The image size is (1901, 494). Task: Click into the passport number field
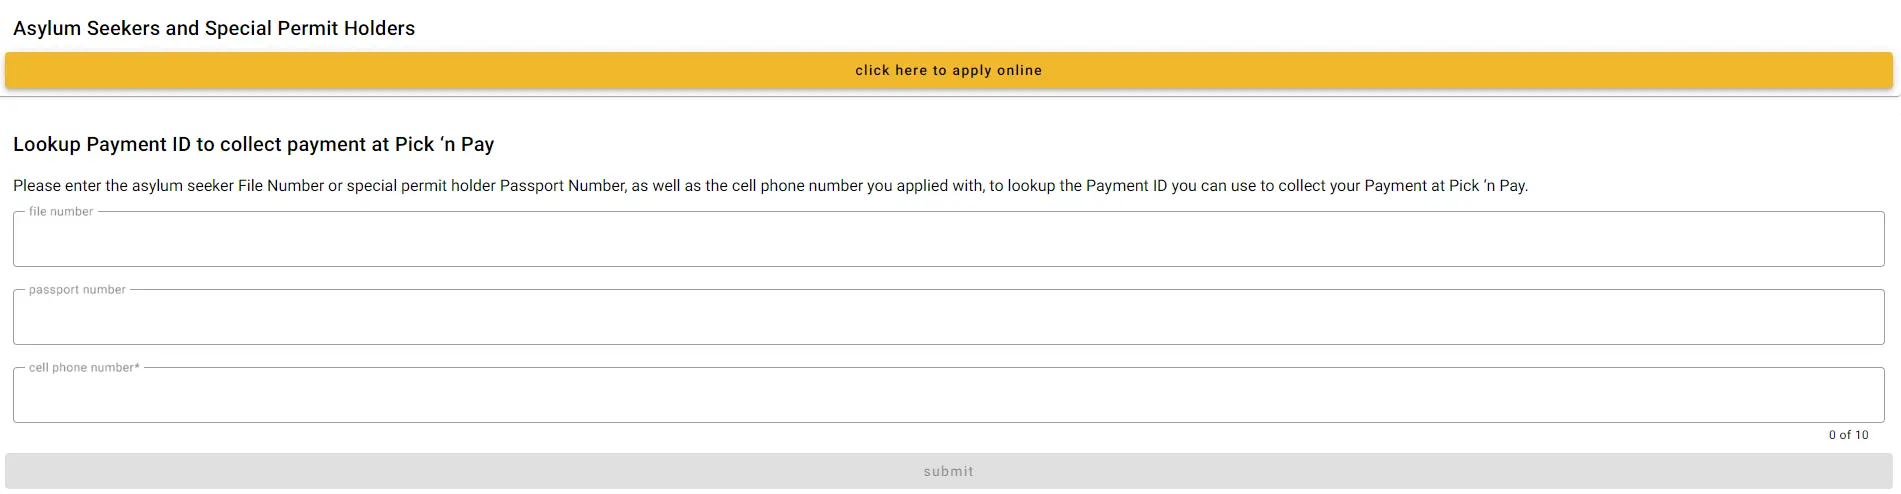[948, 318]
